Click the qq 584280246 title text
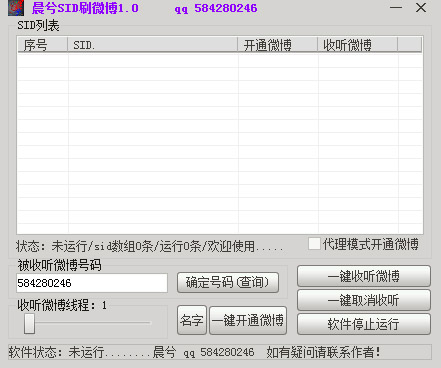 coord(216,8)
